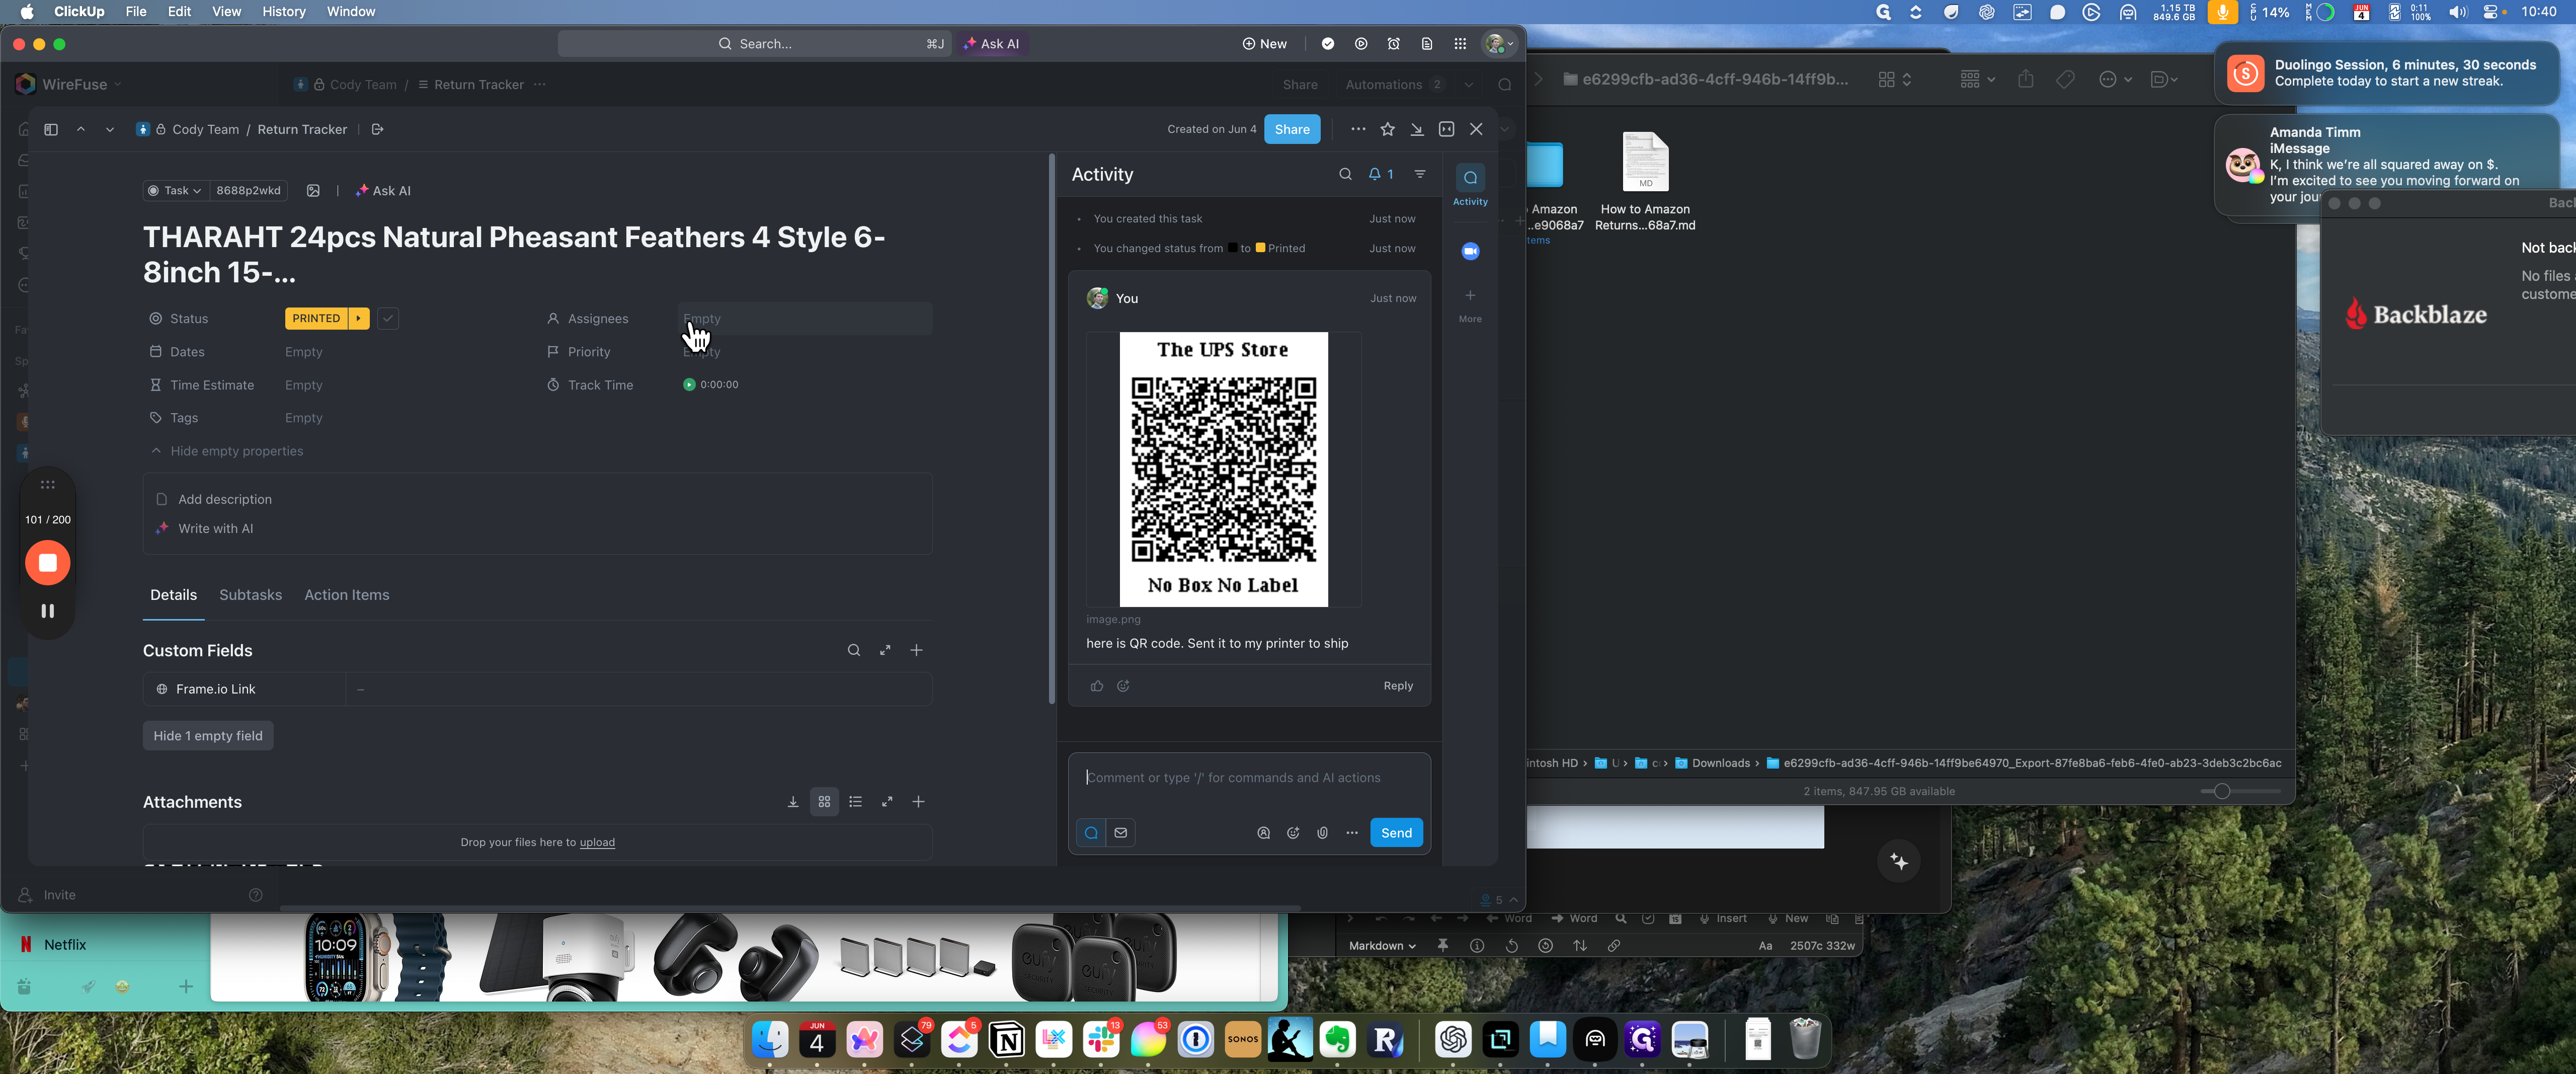Advance status with the arrow beside PRINTED
2576x1074 pixels.
[x=358, y=318]
